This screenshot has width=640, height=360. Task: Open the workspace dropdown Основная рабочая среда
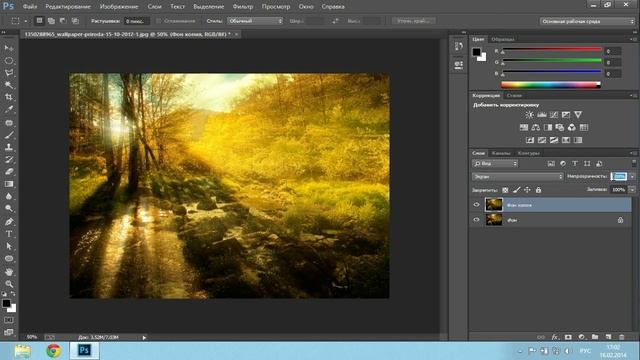click(587, 21)
